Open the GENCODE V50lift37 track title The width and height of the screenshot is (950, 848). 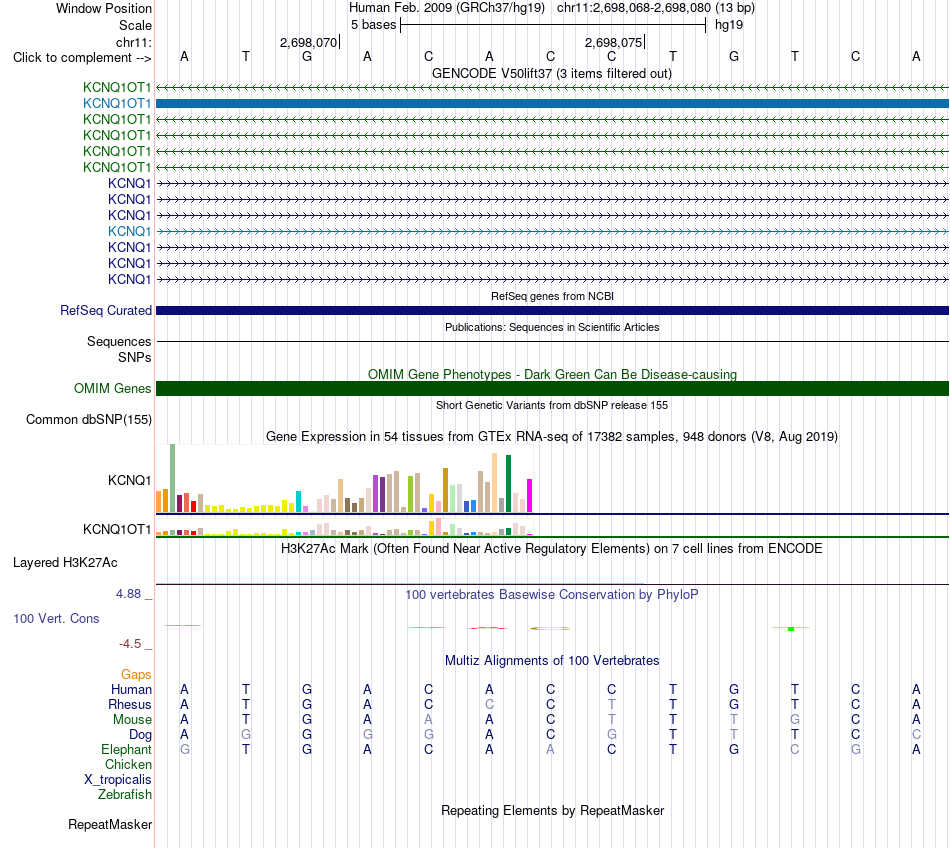[x=552, y=73]
